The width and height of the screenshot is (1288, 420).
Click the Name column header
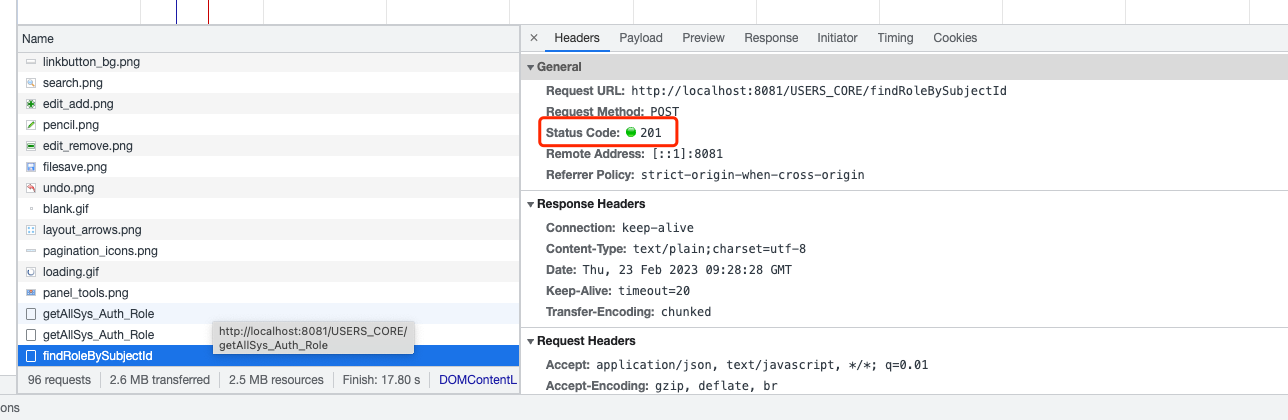38,38
